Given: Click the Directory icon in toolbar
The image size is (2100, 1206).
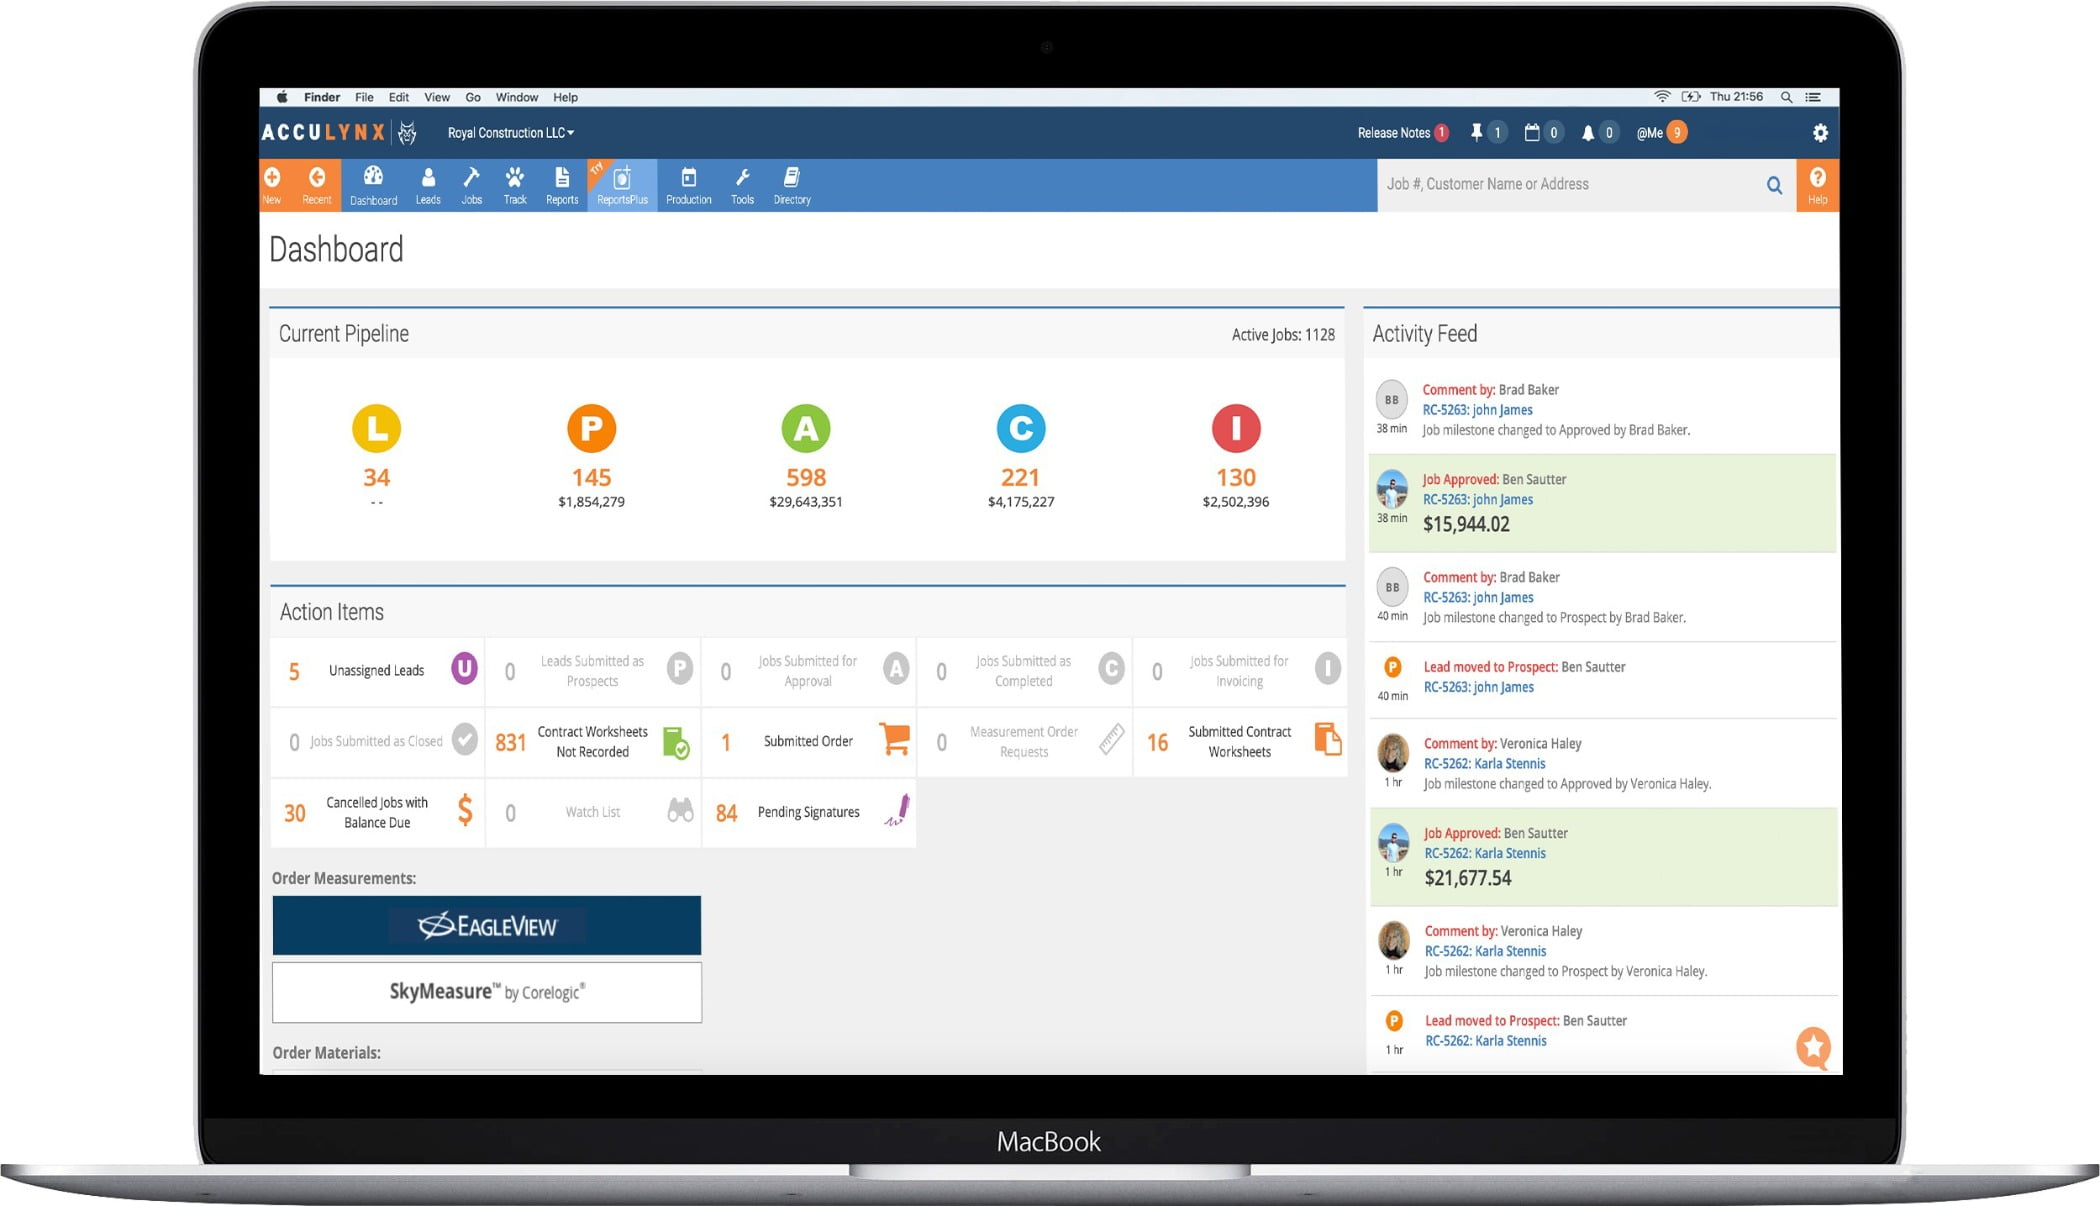Looking at the screenshot, I should pos(793,185).
